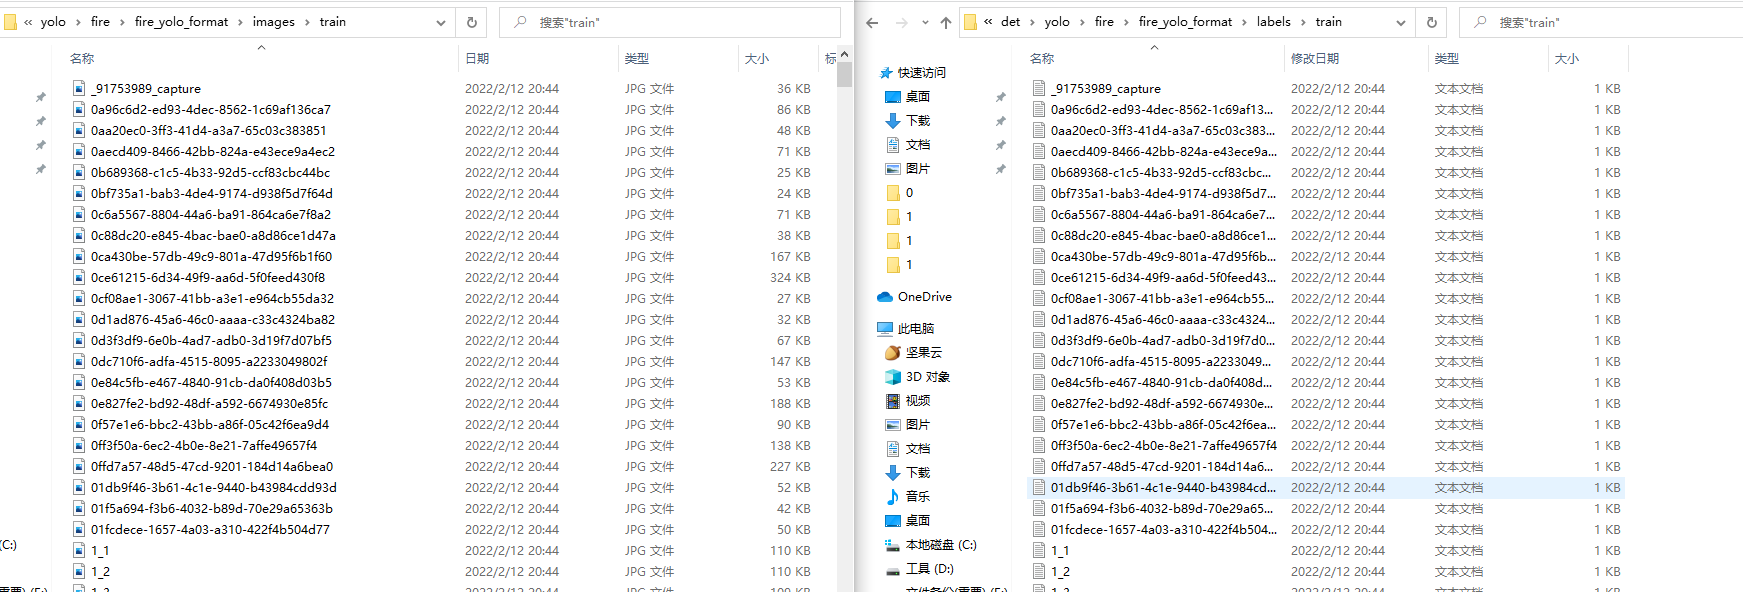1743x592 pixels.
Task: Sort left window by 大小 column
Action: 757,59
